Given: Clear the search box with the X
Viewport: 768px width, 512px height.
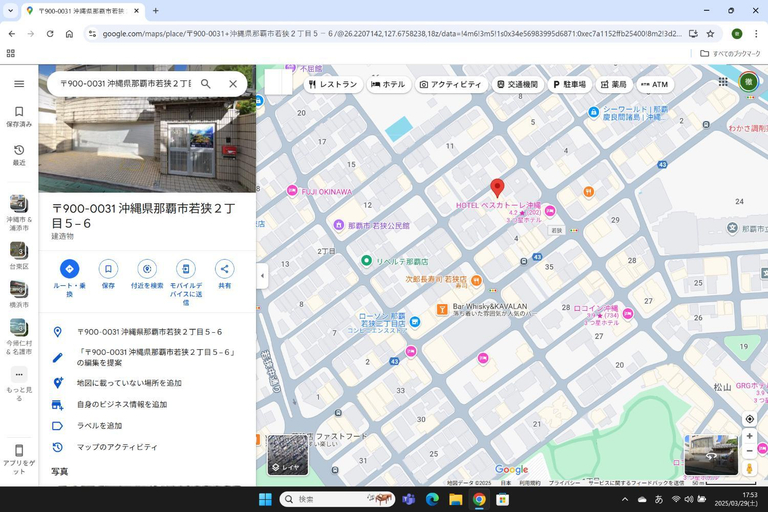Looking at the screenshot, I should tap(233, 84).
